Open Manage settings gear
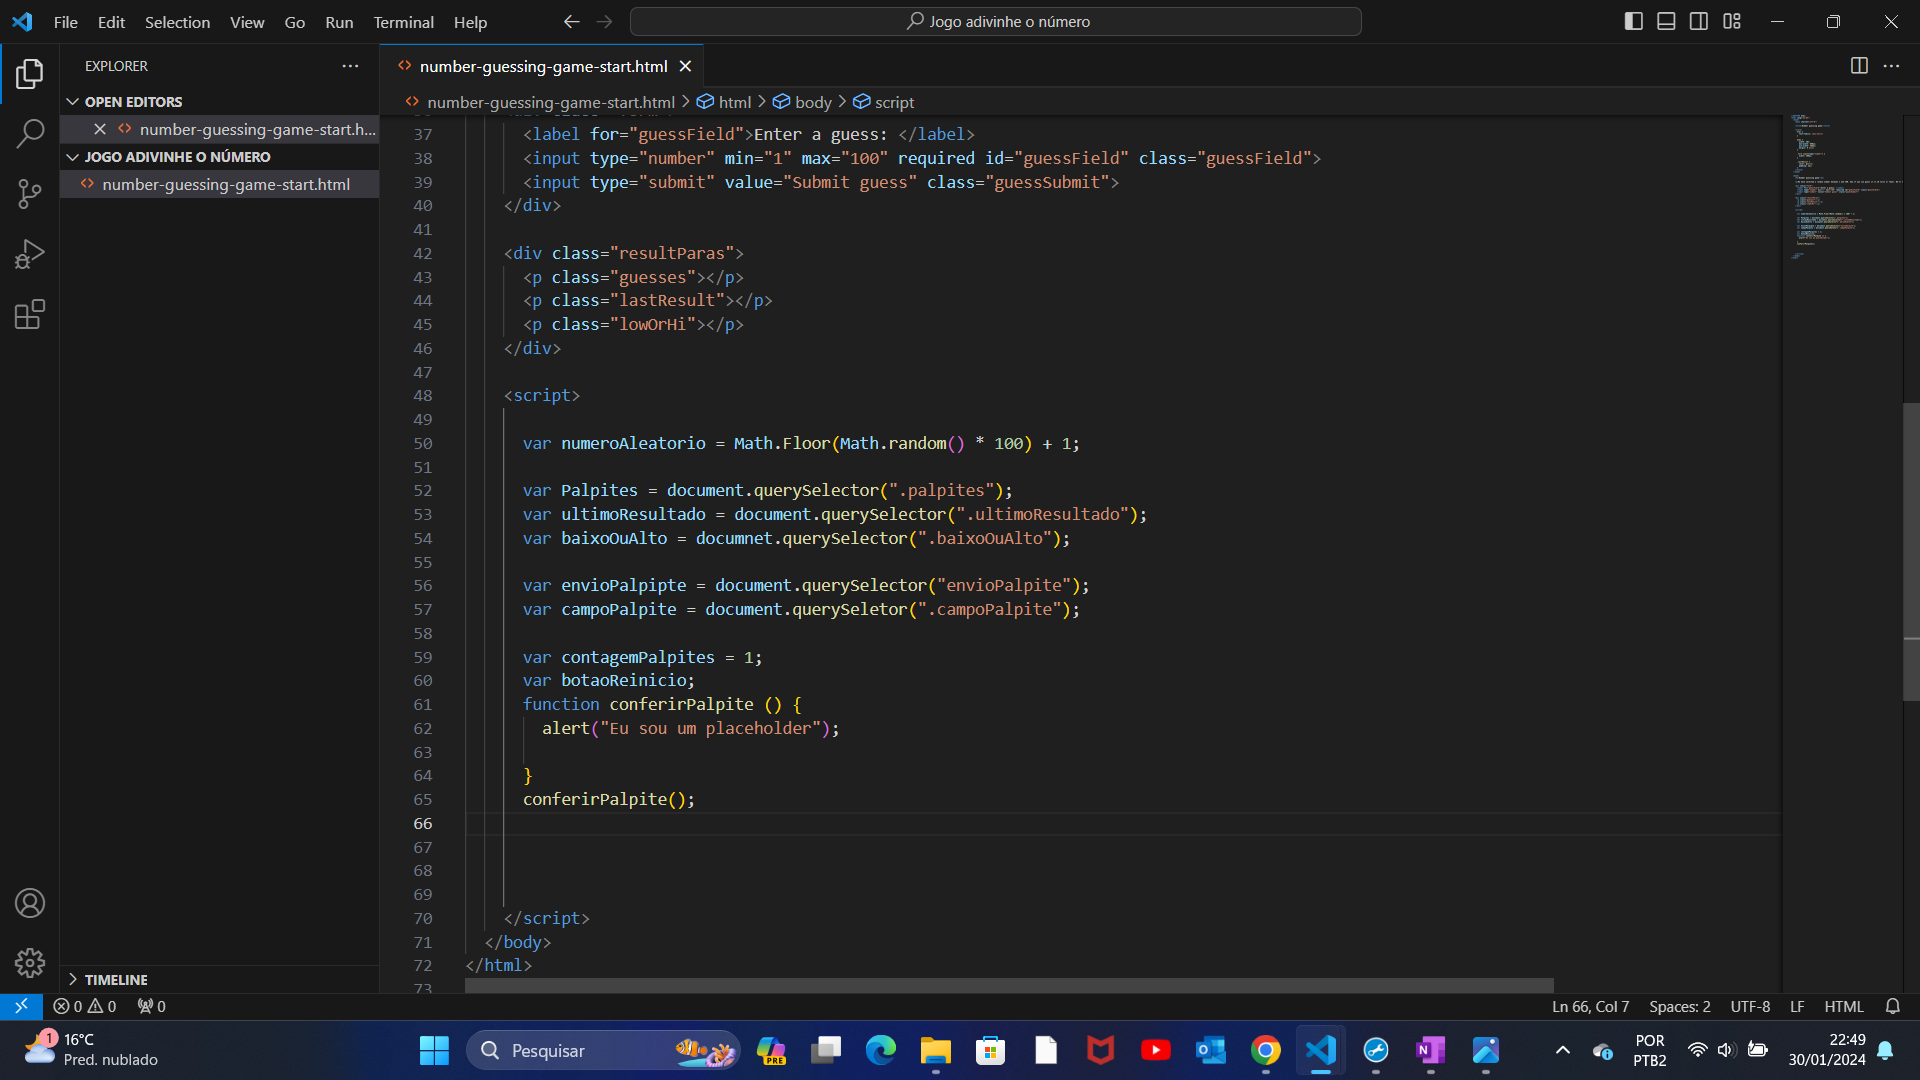Screen dimensions: 1920x1080 pyautogui.click(x=30, y=963)
